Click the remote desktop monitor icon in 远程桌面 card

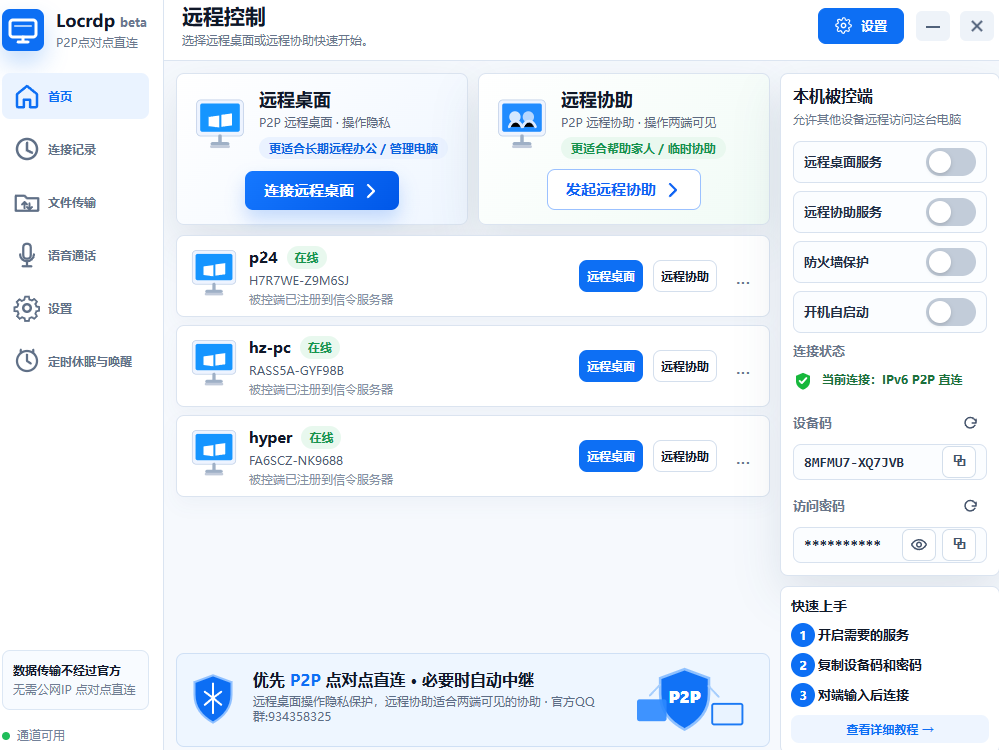(220, 123)
